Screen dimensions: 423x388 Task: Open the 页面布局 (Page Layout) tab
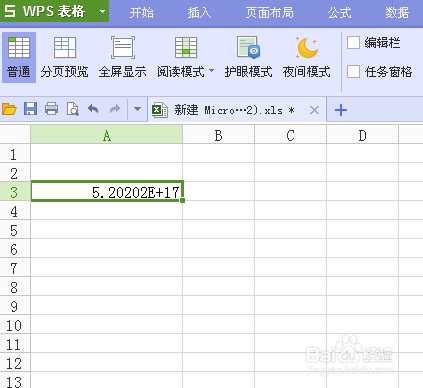click(x=269, y=13)
